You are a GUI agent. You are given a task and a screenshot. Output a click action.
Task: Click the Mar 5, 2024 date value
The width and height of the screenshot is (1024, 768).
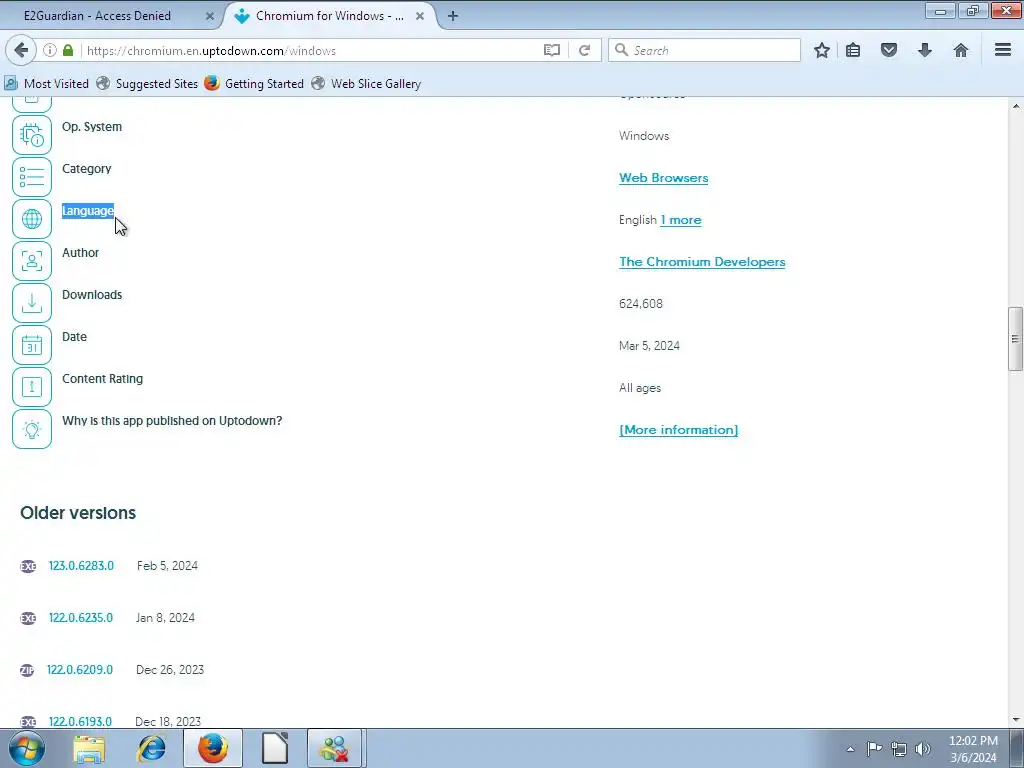pyautogui.click(x=649, y=345)
